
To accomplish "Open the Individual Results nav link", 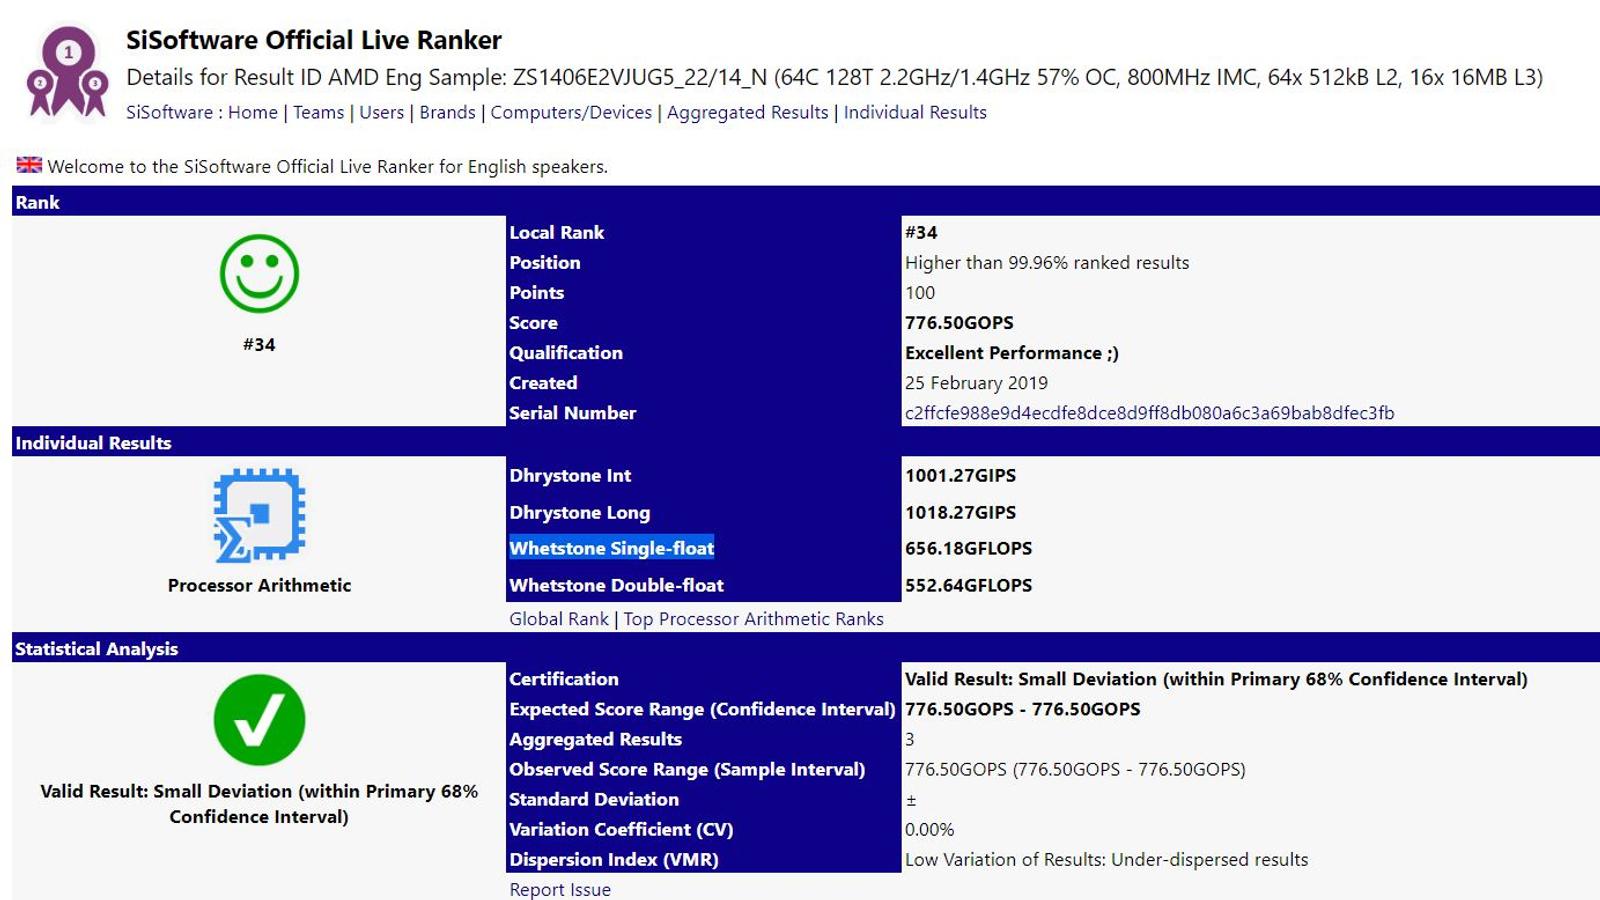I will coord(915,113).
